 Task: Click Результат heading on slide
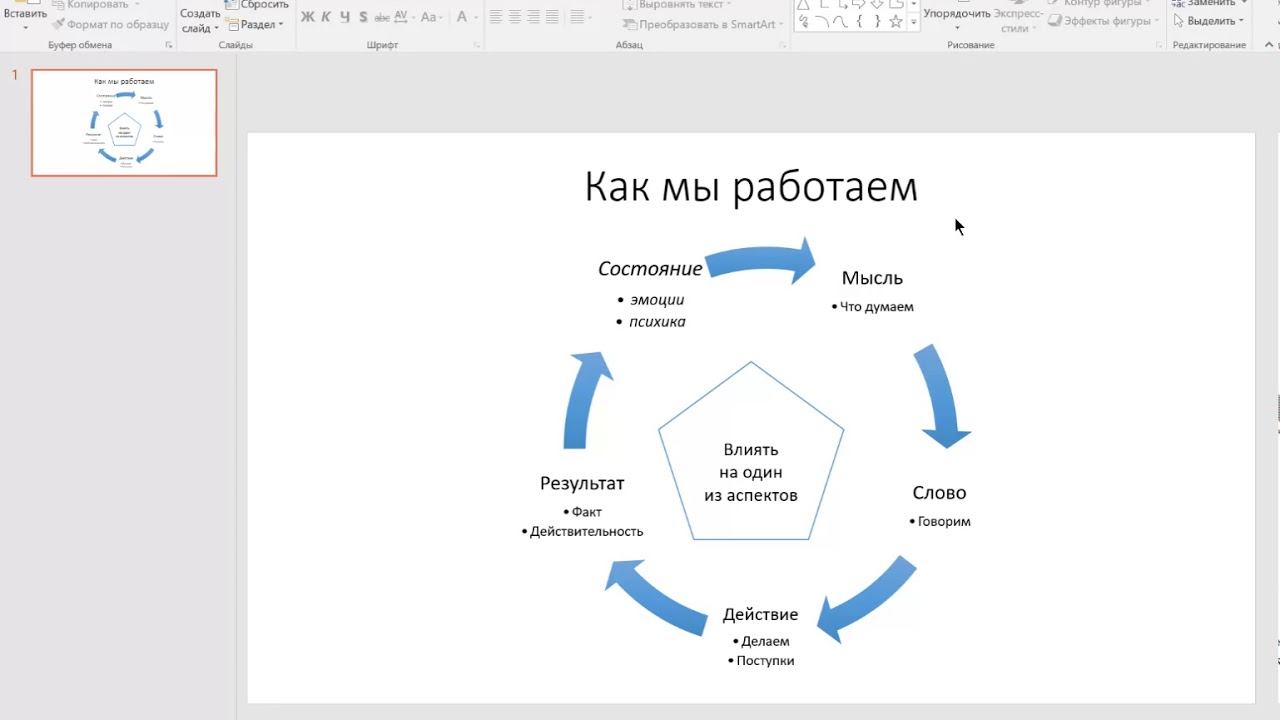pos(582,484)
